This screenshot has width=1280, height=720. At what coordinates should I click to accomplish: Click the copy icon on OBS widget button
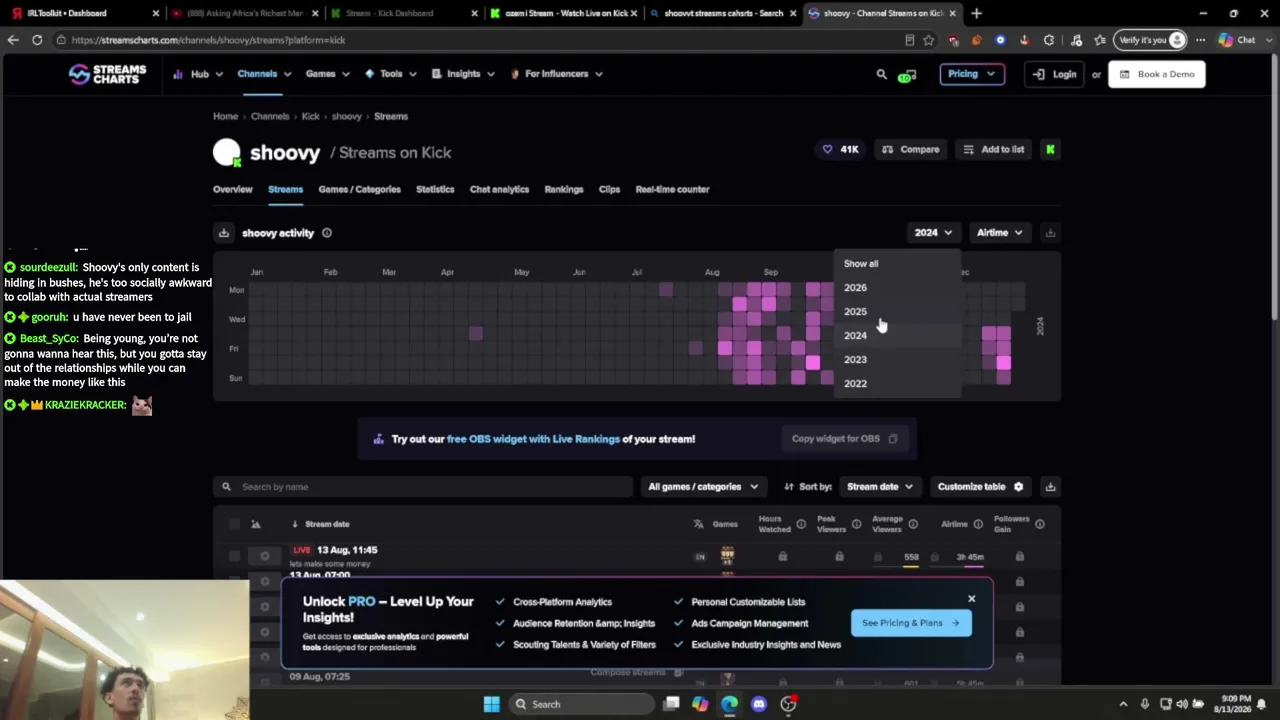coord(893,439)
